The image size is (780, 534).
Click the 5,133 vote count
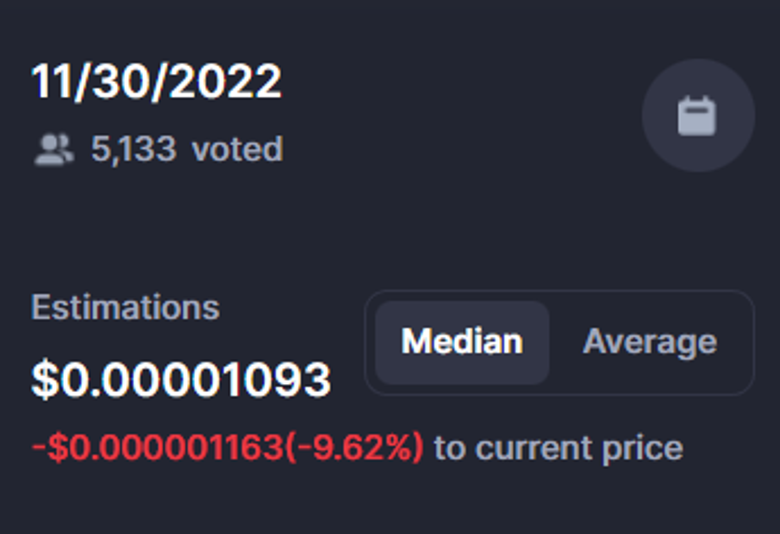pyautogui.click(x=133, y=150)
